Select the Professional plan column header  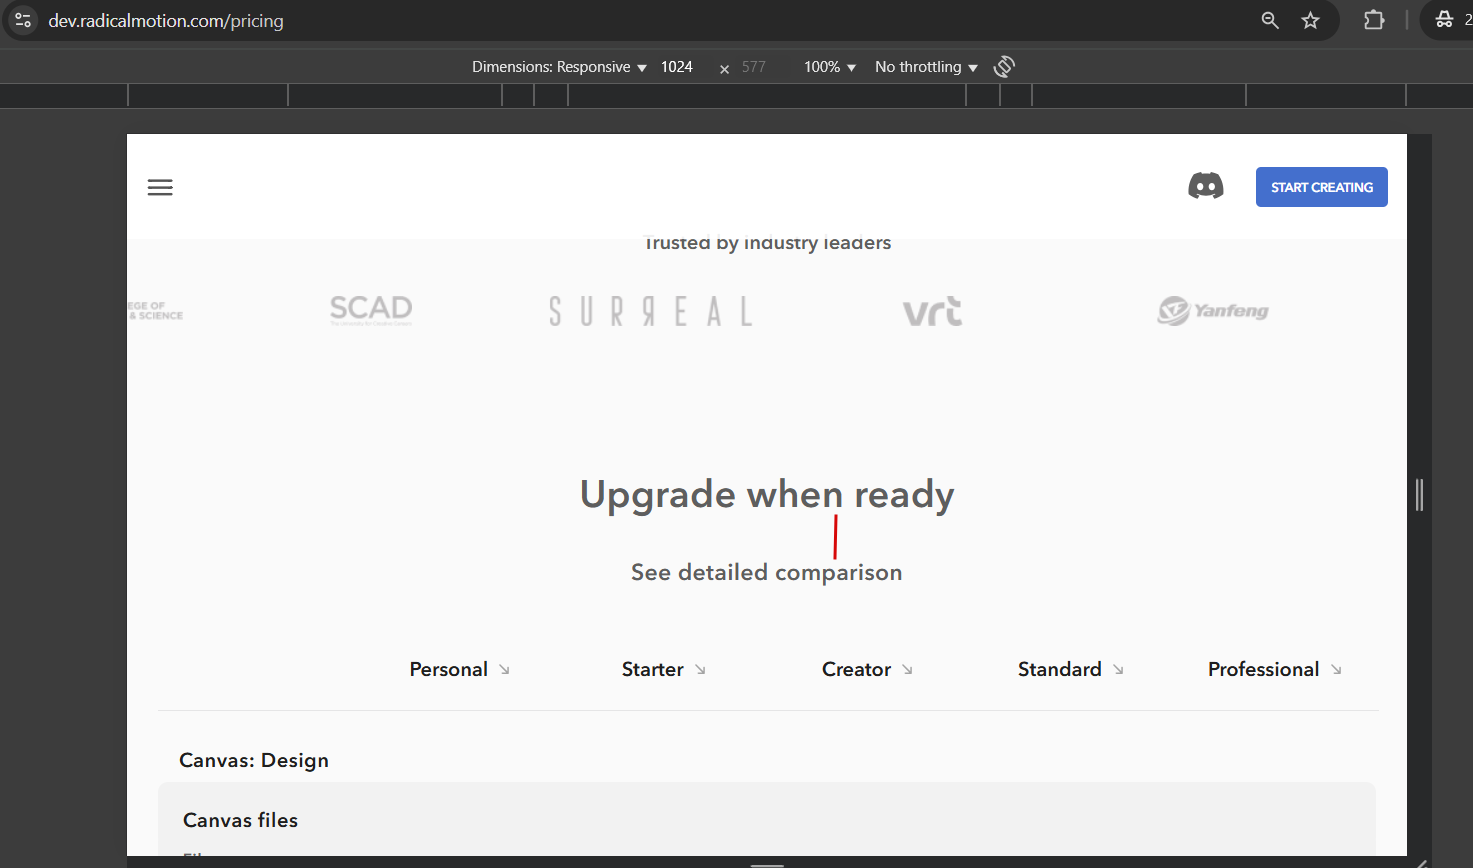coord(1263,669)
